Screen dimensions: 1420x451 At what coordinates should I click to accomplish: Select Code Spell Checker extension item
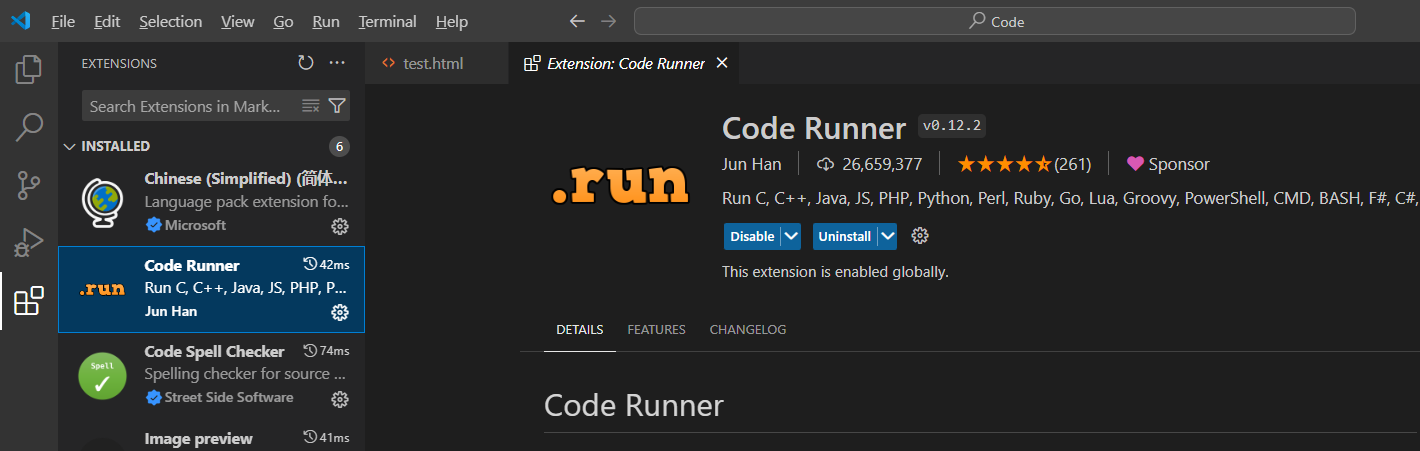211,376
